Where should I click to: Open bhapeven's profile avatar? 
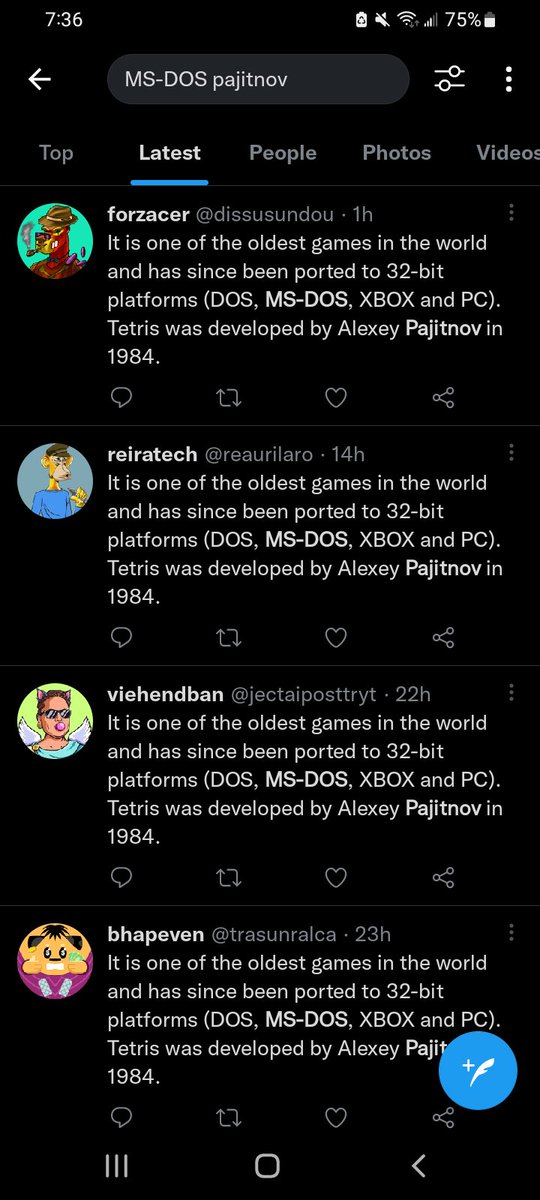pos(55,961)
